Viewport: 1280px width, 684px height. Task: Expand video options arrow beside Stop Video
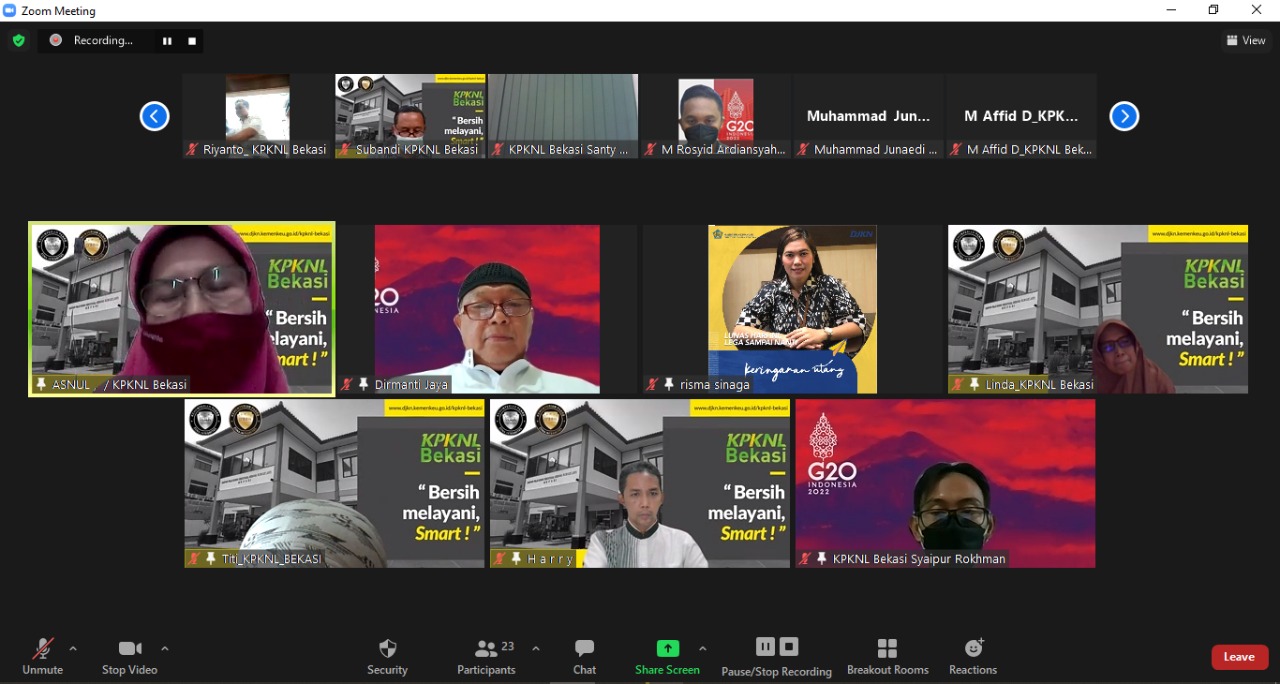[x=165, y=648]
